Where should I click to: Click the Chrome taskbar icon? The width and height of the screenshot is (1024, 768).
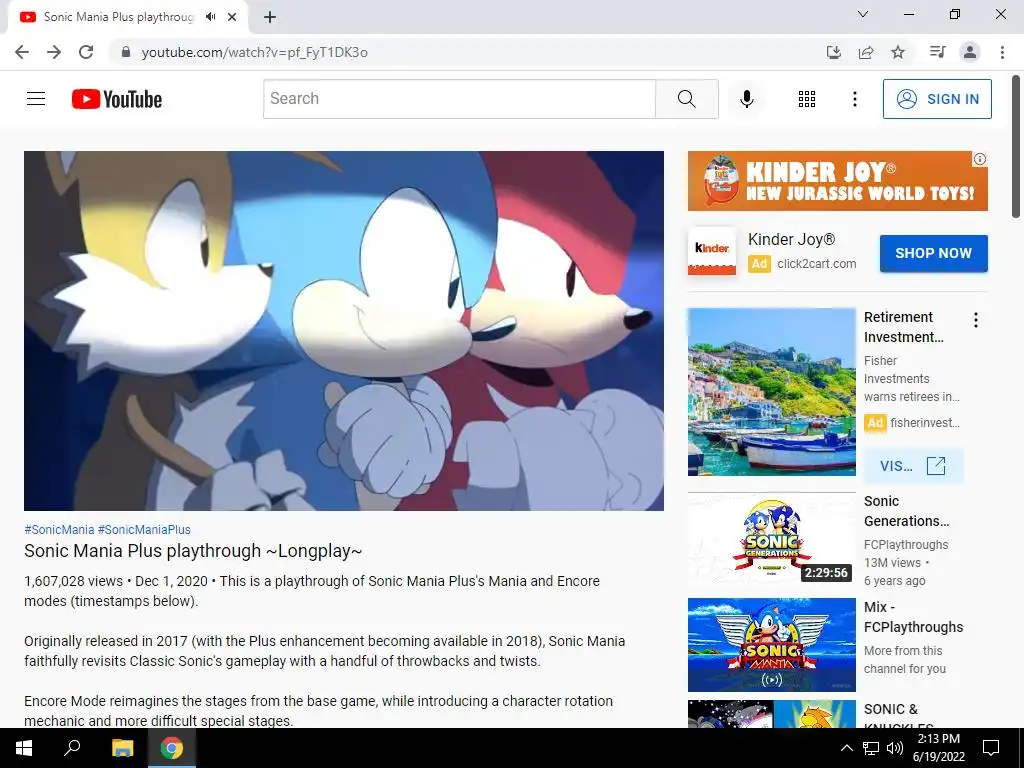172,748
